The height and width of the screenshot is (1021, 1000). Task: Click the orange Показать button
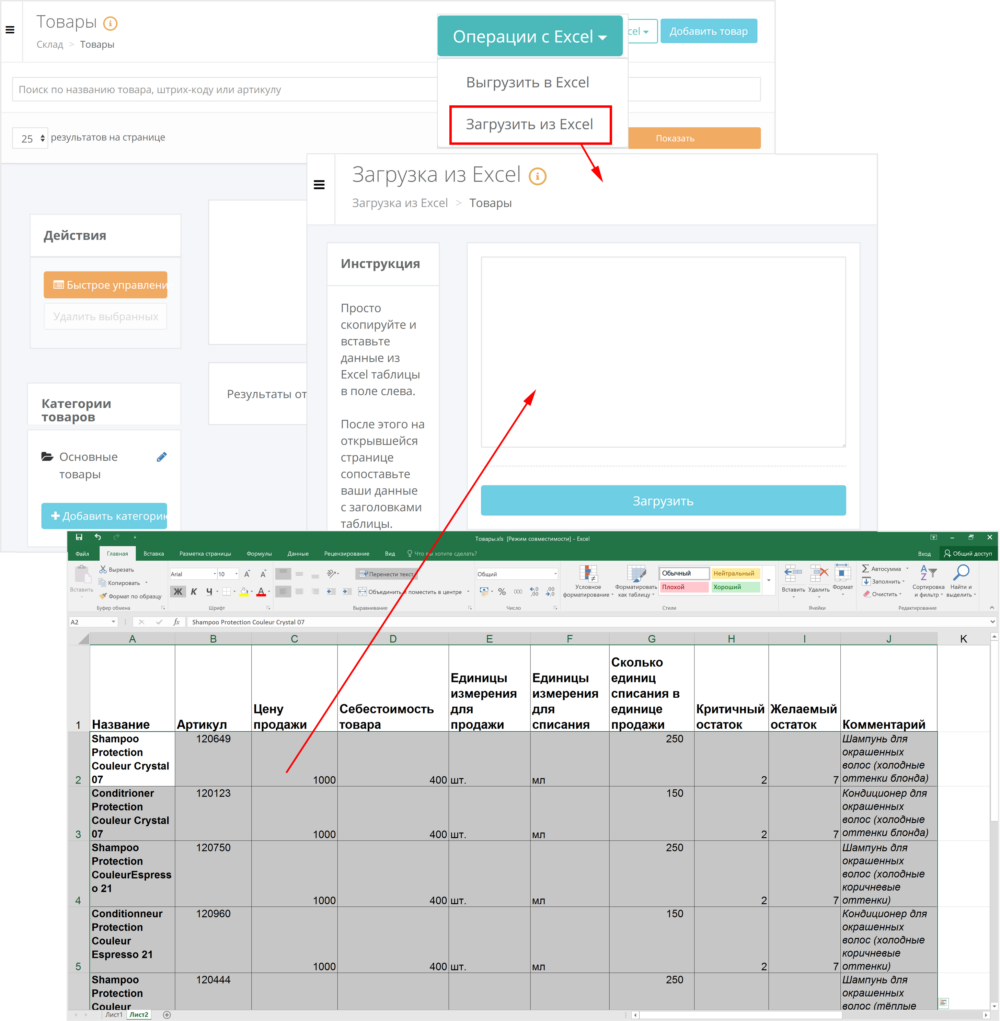pyautogui.click(x=694, y=138)
